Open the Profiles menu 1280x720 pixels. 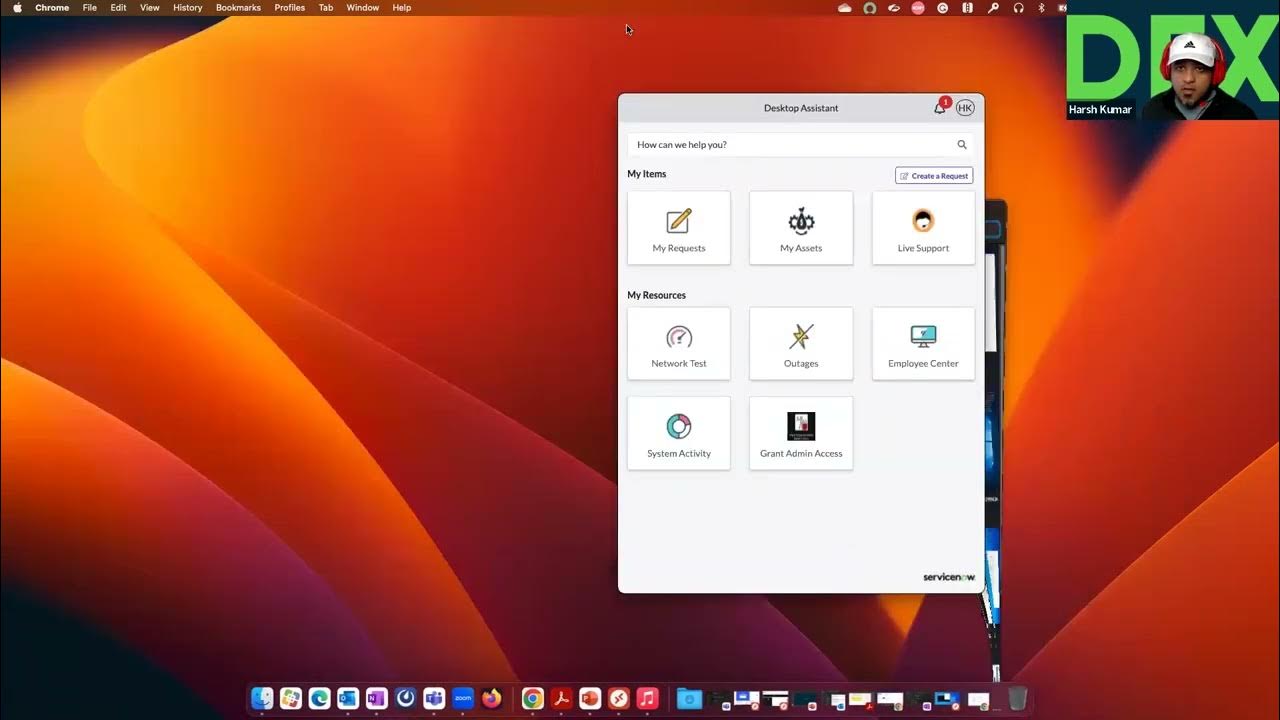click(290, 7)
